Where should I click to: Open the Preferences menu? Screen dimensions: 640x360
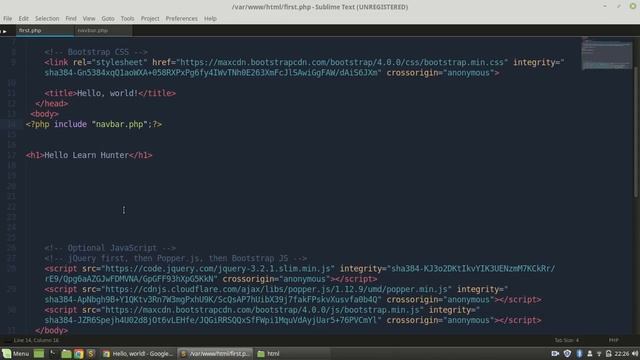[x=181, y=18]
